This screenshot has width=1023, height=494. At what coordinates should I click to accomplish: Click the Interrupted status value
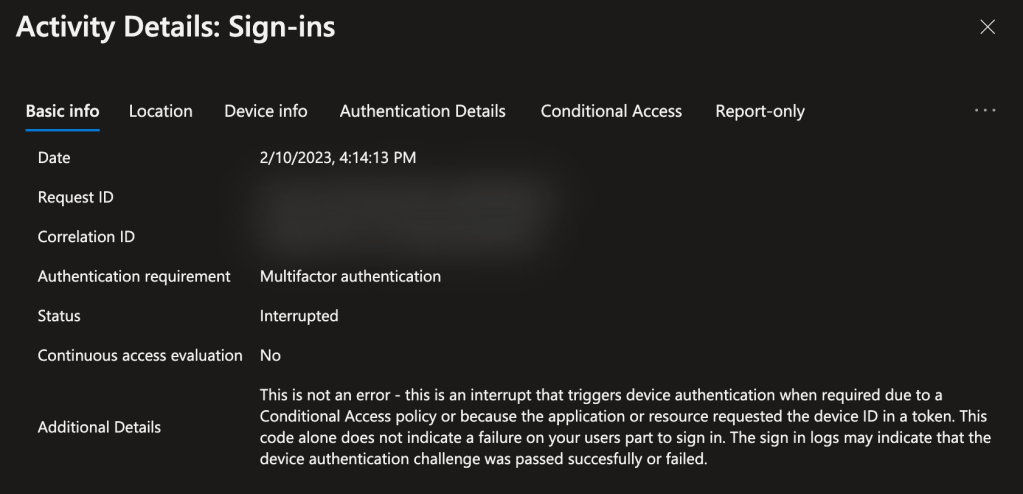[x=299, y=316]
